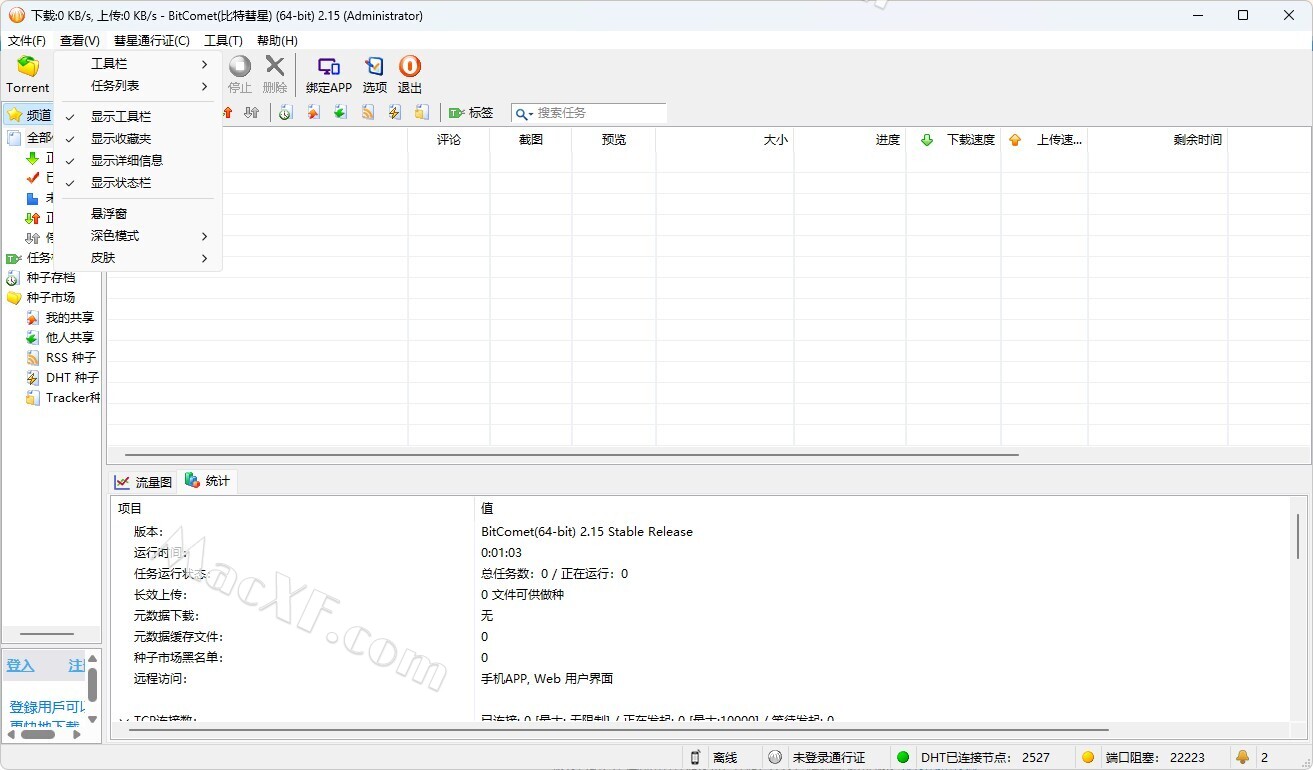
Task: Close the open 查看(V) menu
Action: tap(80, 41)
